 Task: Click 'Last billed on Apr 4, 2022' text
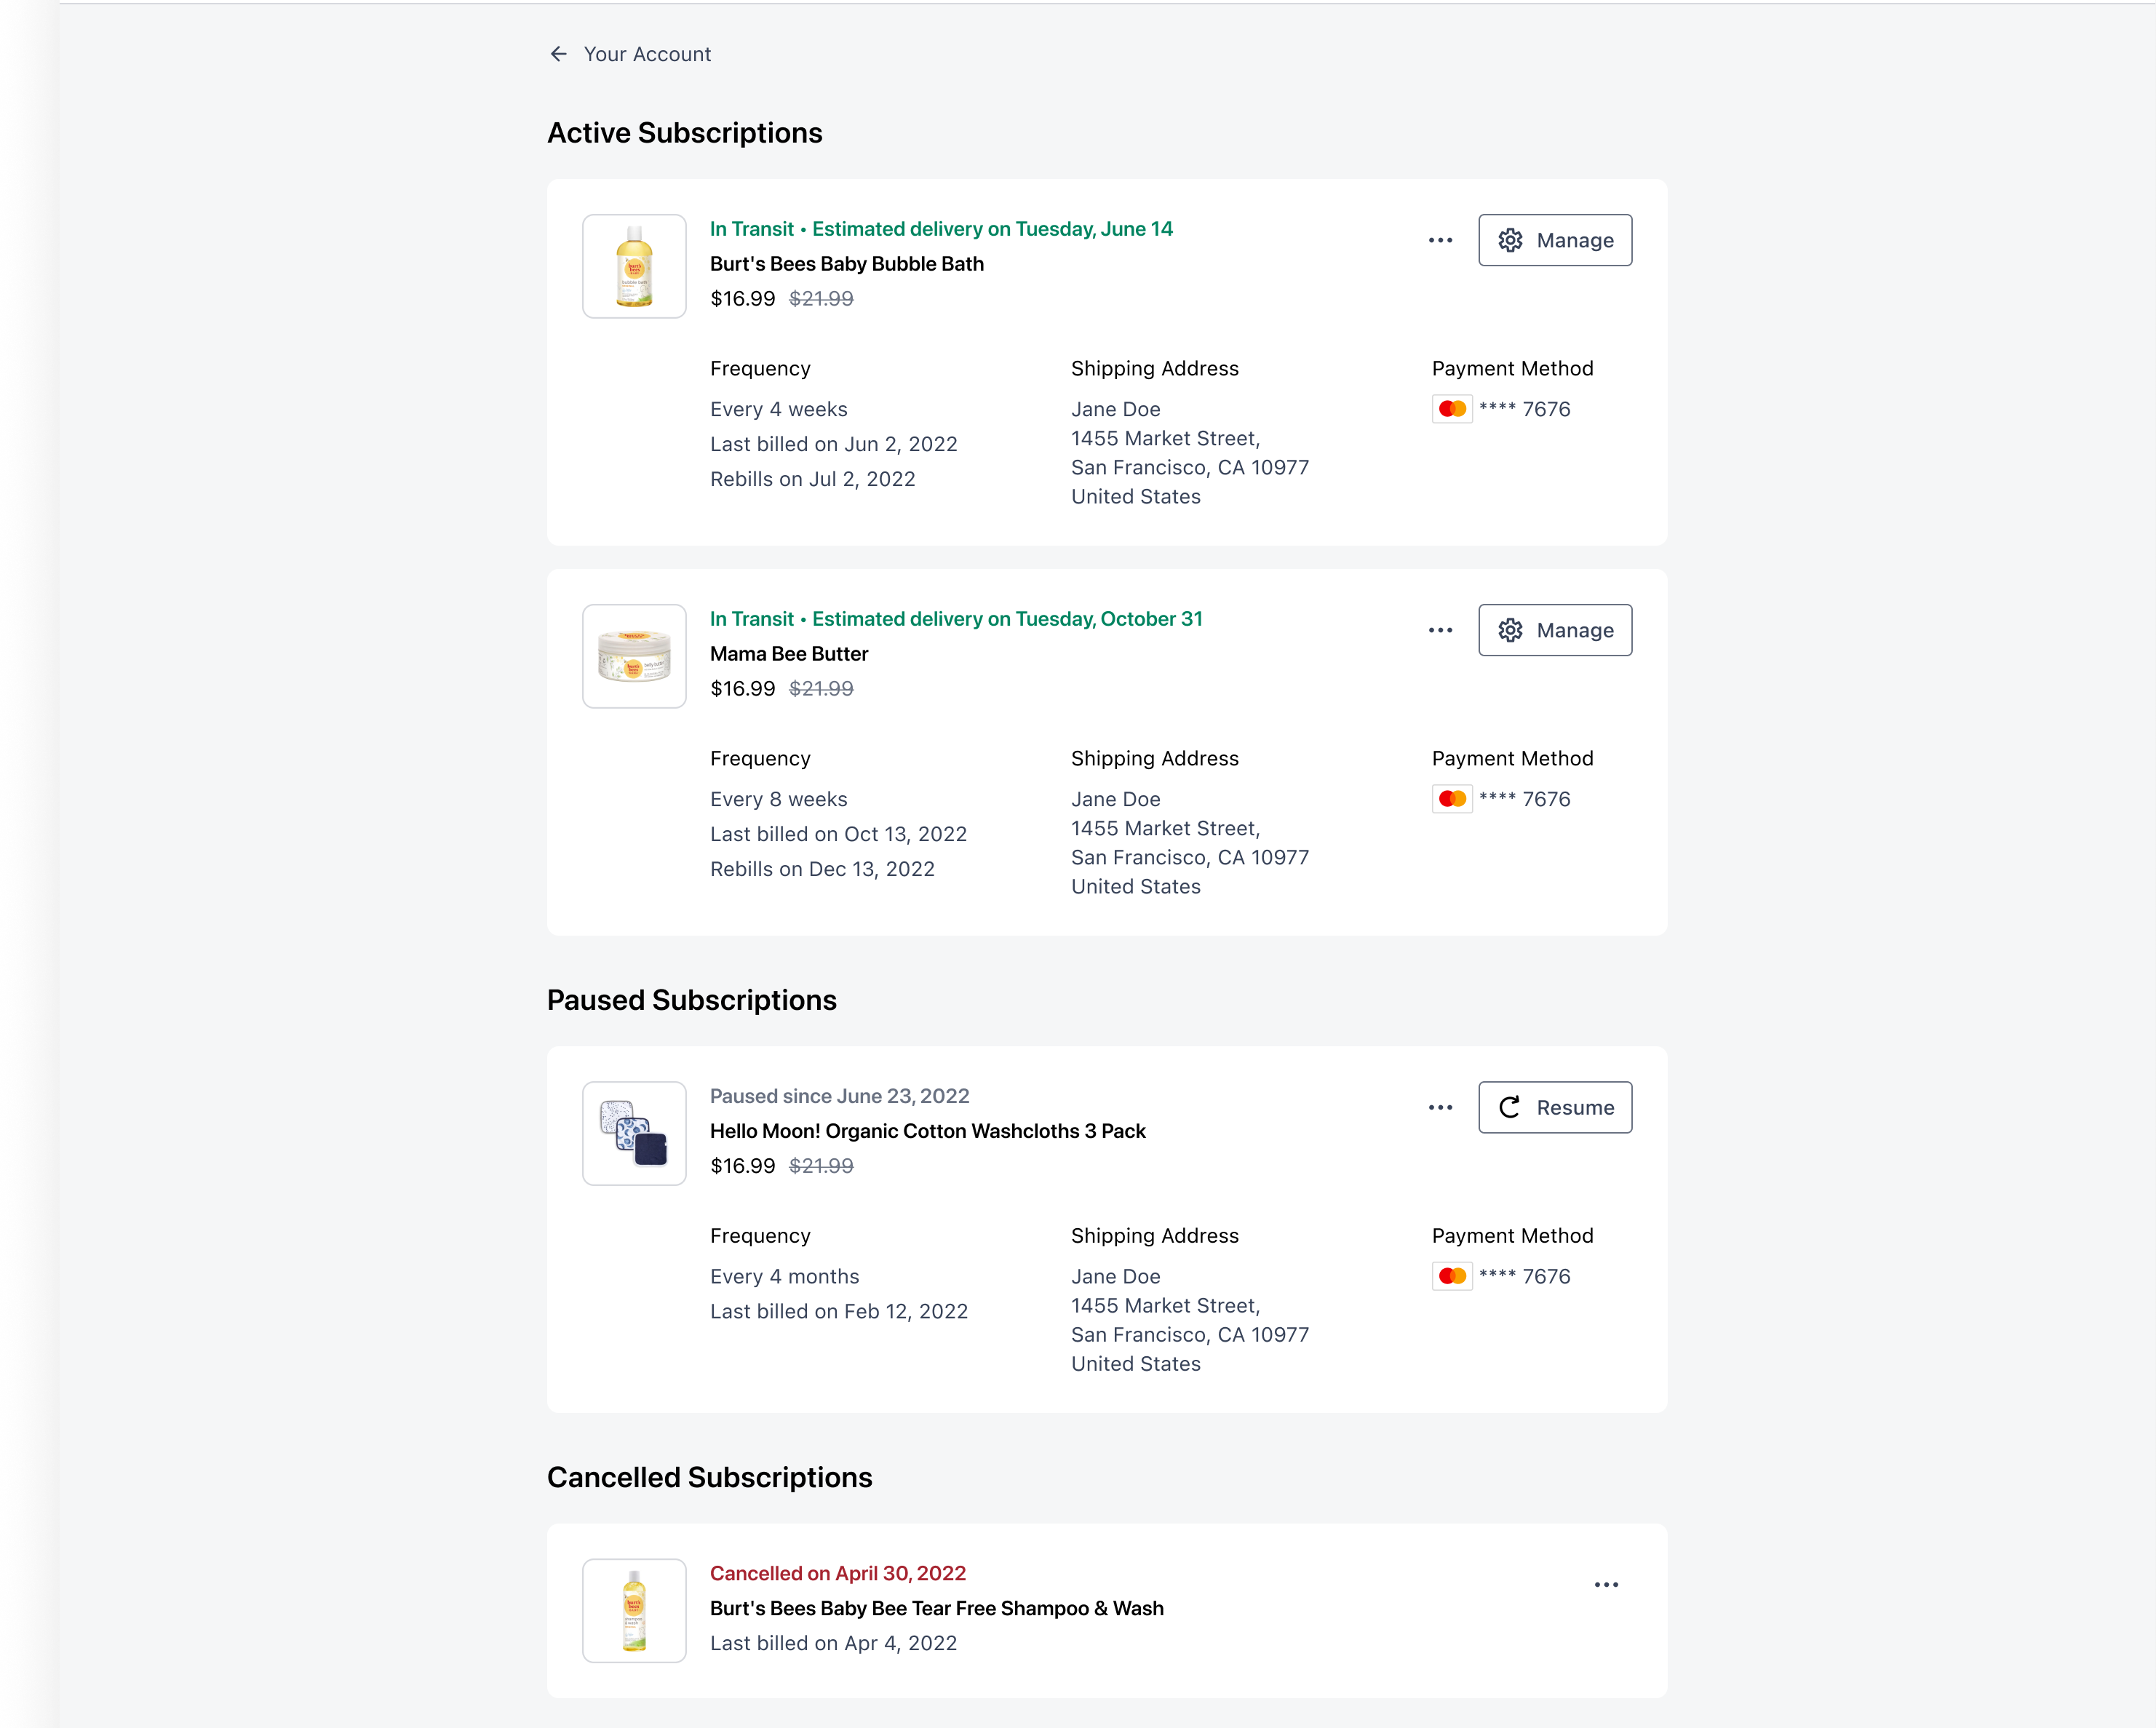coord(834,1643)
